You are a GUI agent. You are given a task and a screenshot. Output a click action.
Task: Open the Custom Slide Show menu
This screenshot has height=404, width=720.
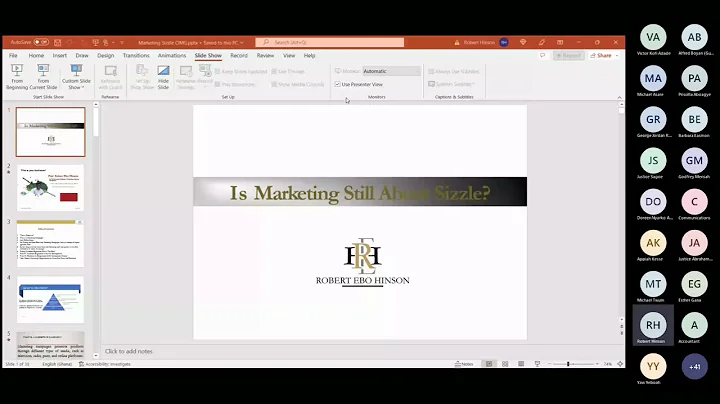tap(76, 77)
